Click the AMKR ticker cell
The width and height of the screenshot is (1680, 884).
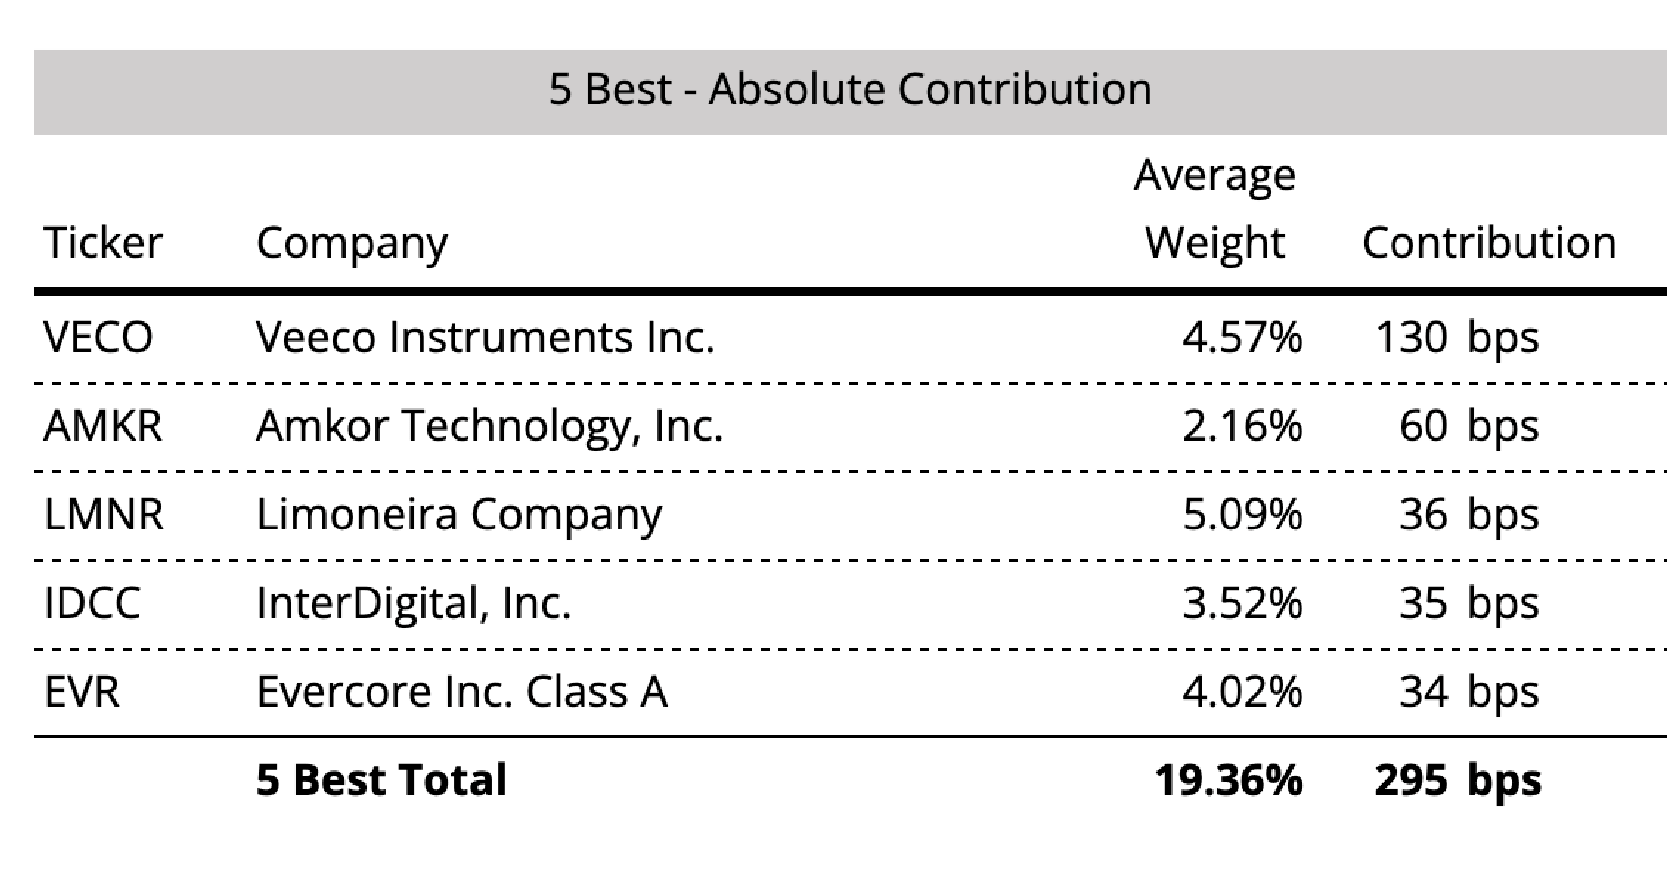coord(103,426)
